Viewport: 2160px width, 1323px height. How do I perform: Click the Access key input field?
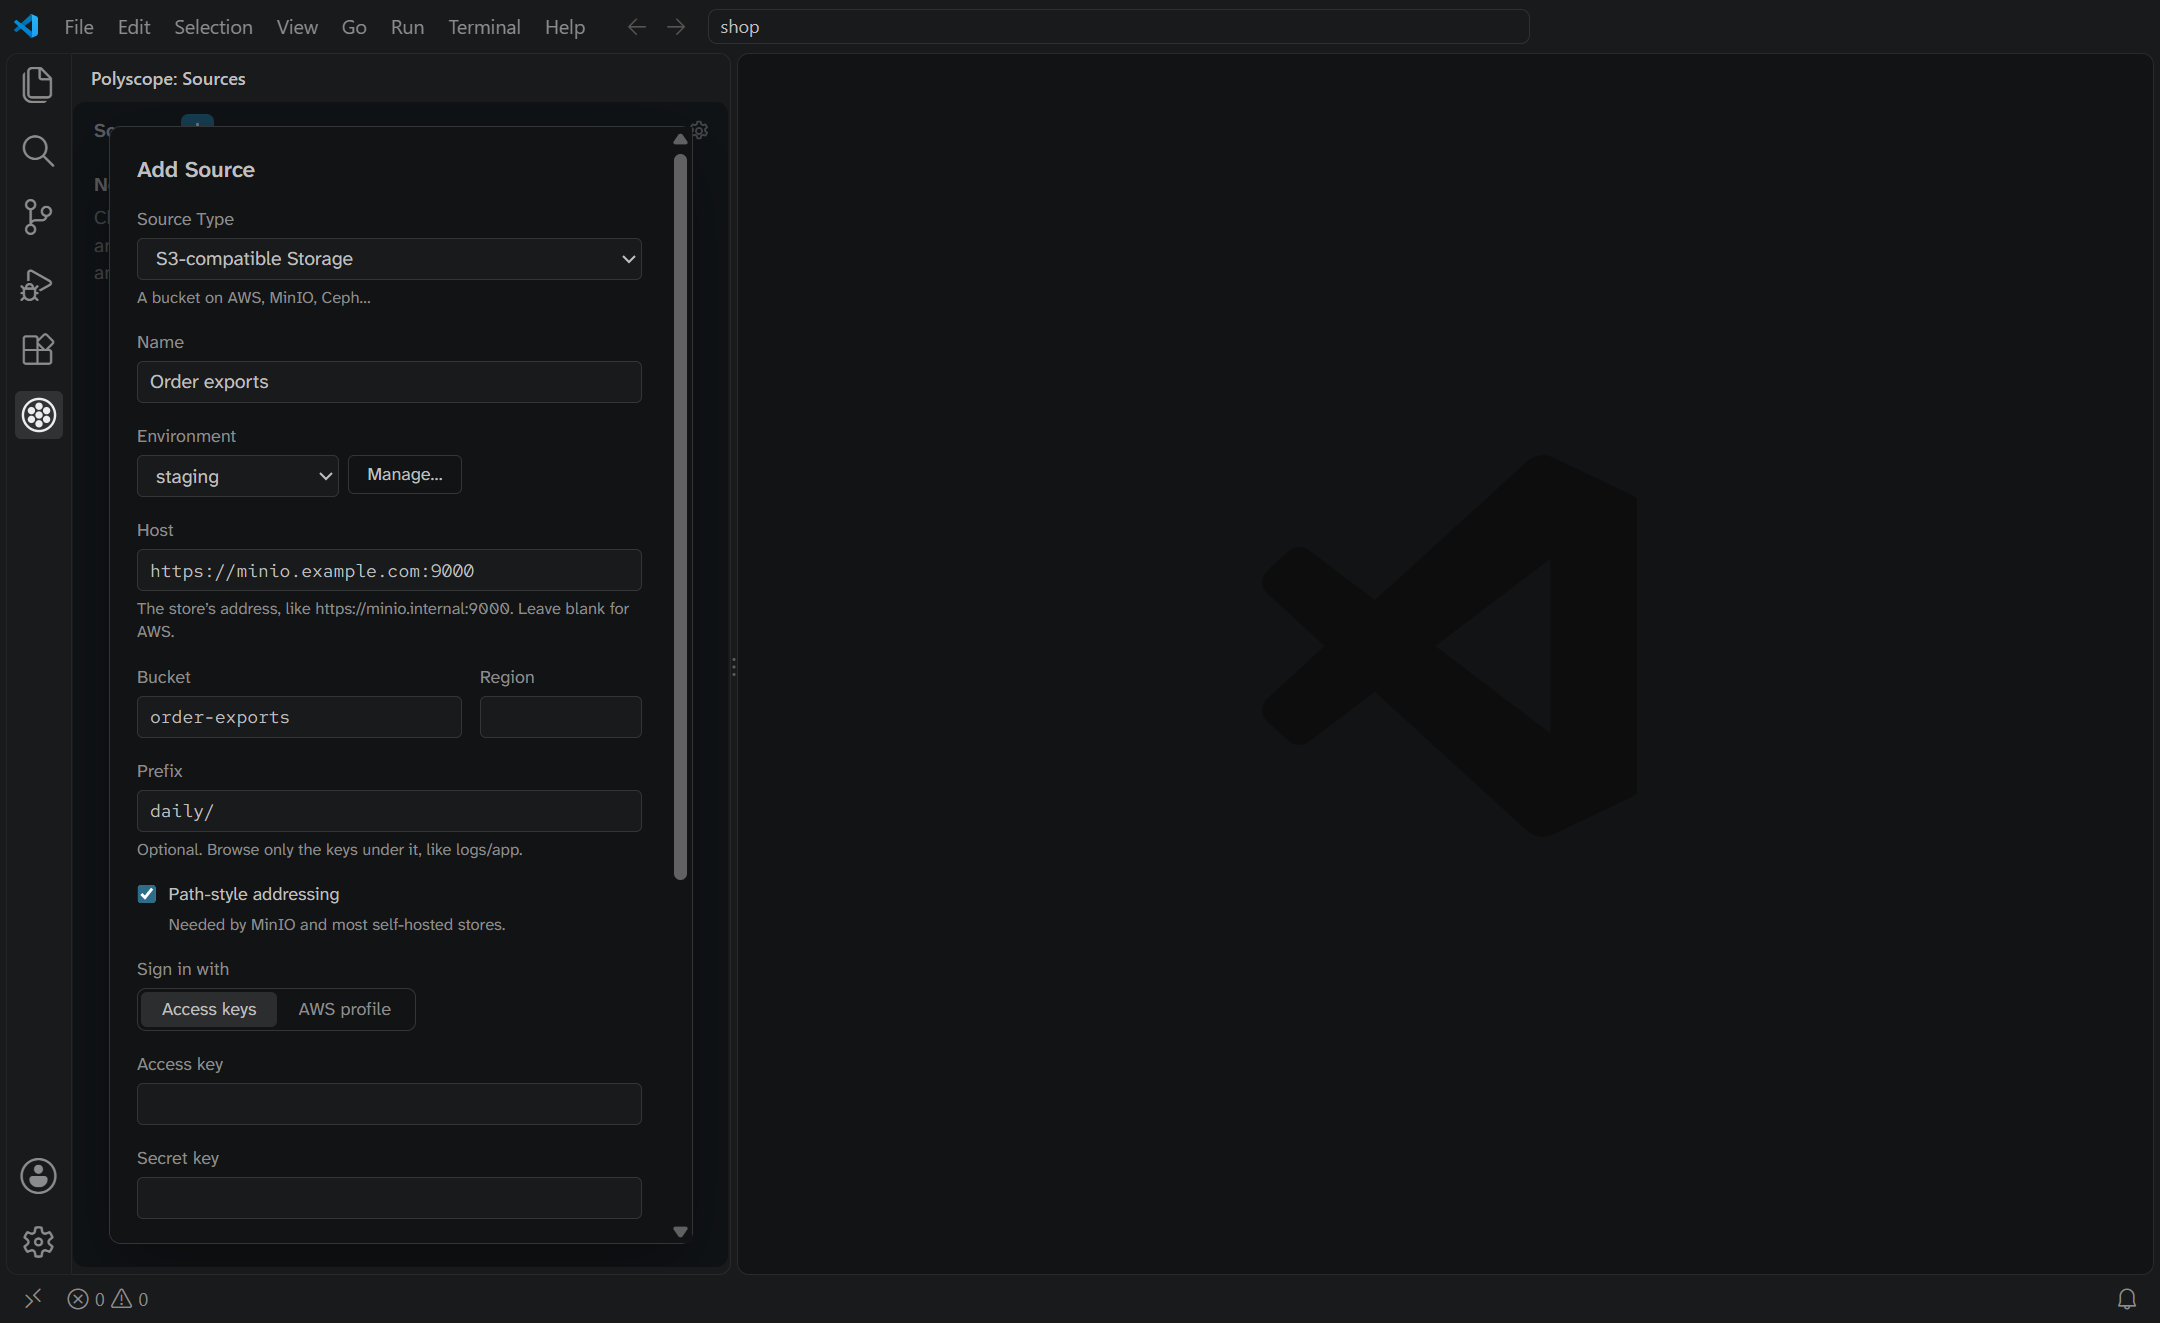pos(389,1104)
